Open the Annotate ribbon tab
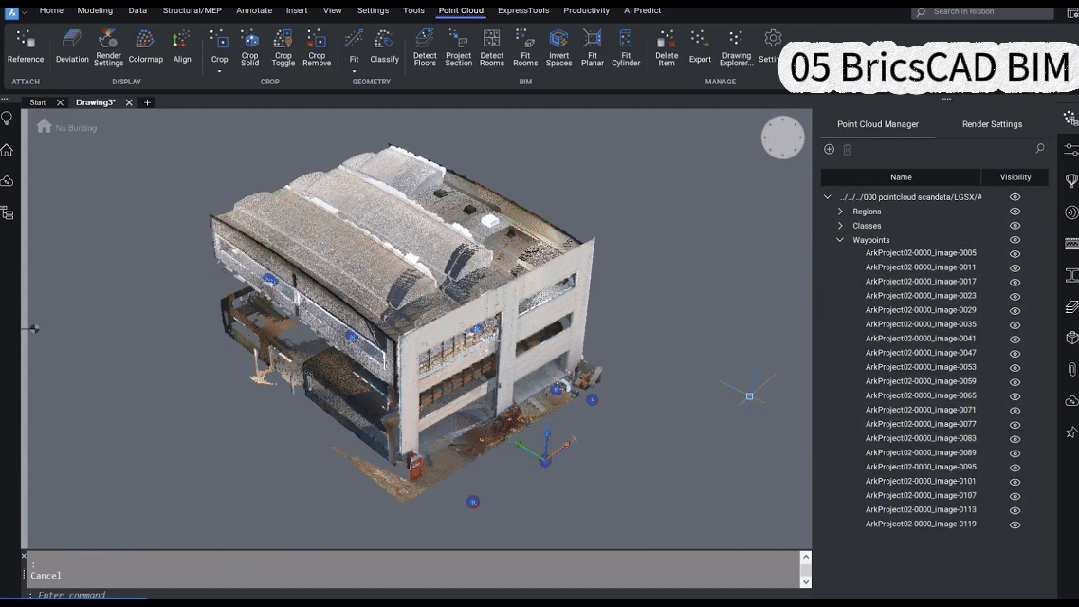Viewport: 1079px width, 607px height. point(254,10)
